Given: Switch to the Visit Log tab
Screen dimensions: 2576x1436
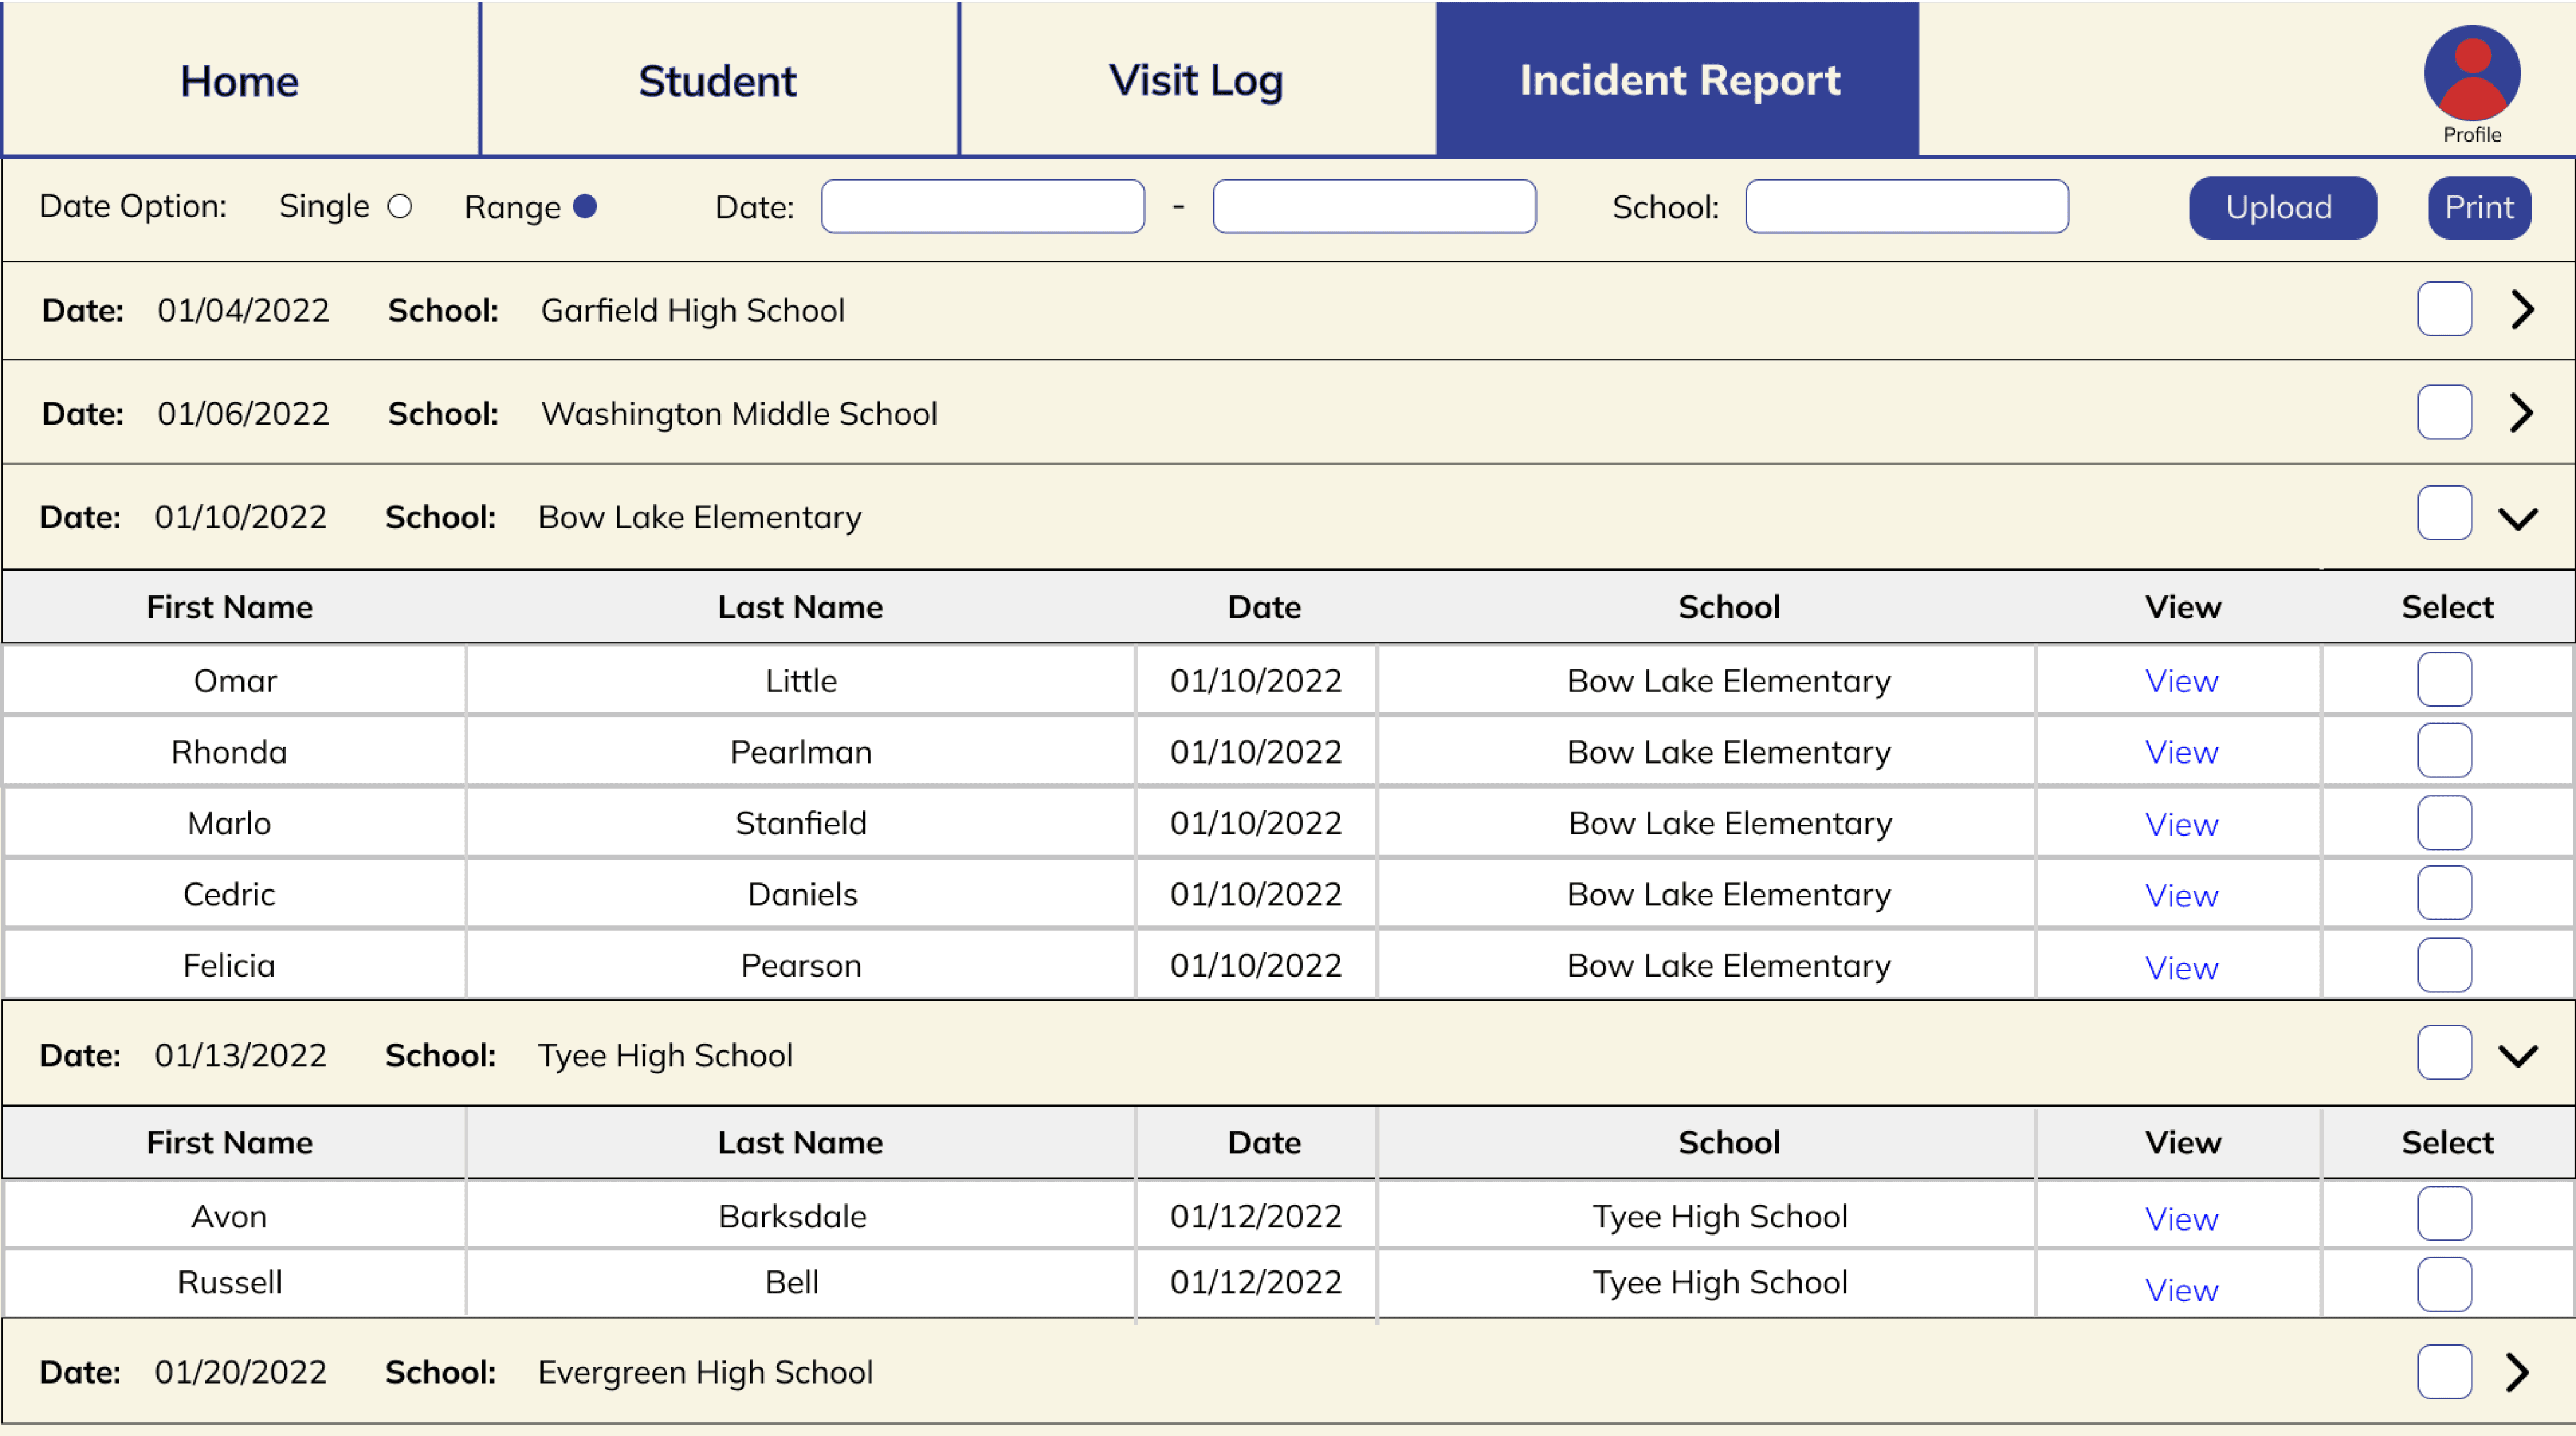Looking at the screenshot, I should tap(1196, 80).
